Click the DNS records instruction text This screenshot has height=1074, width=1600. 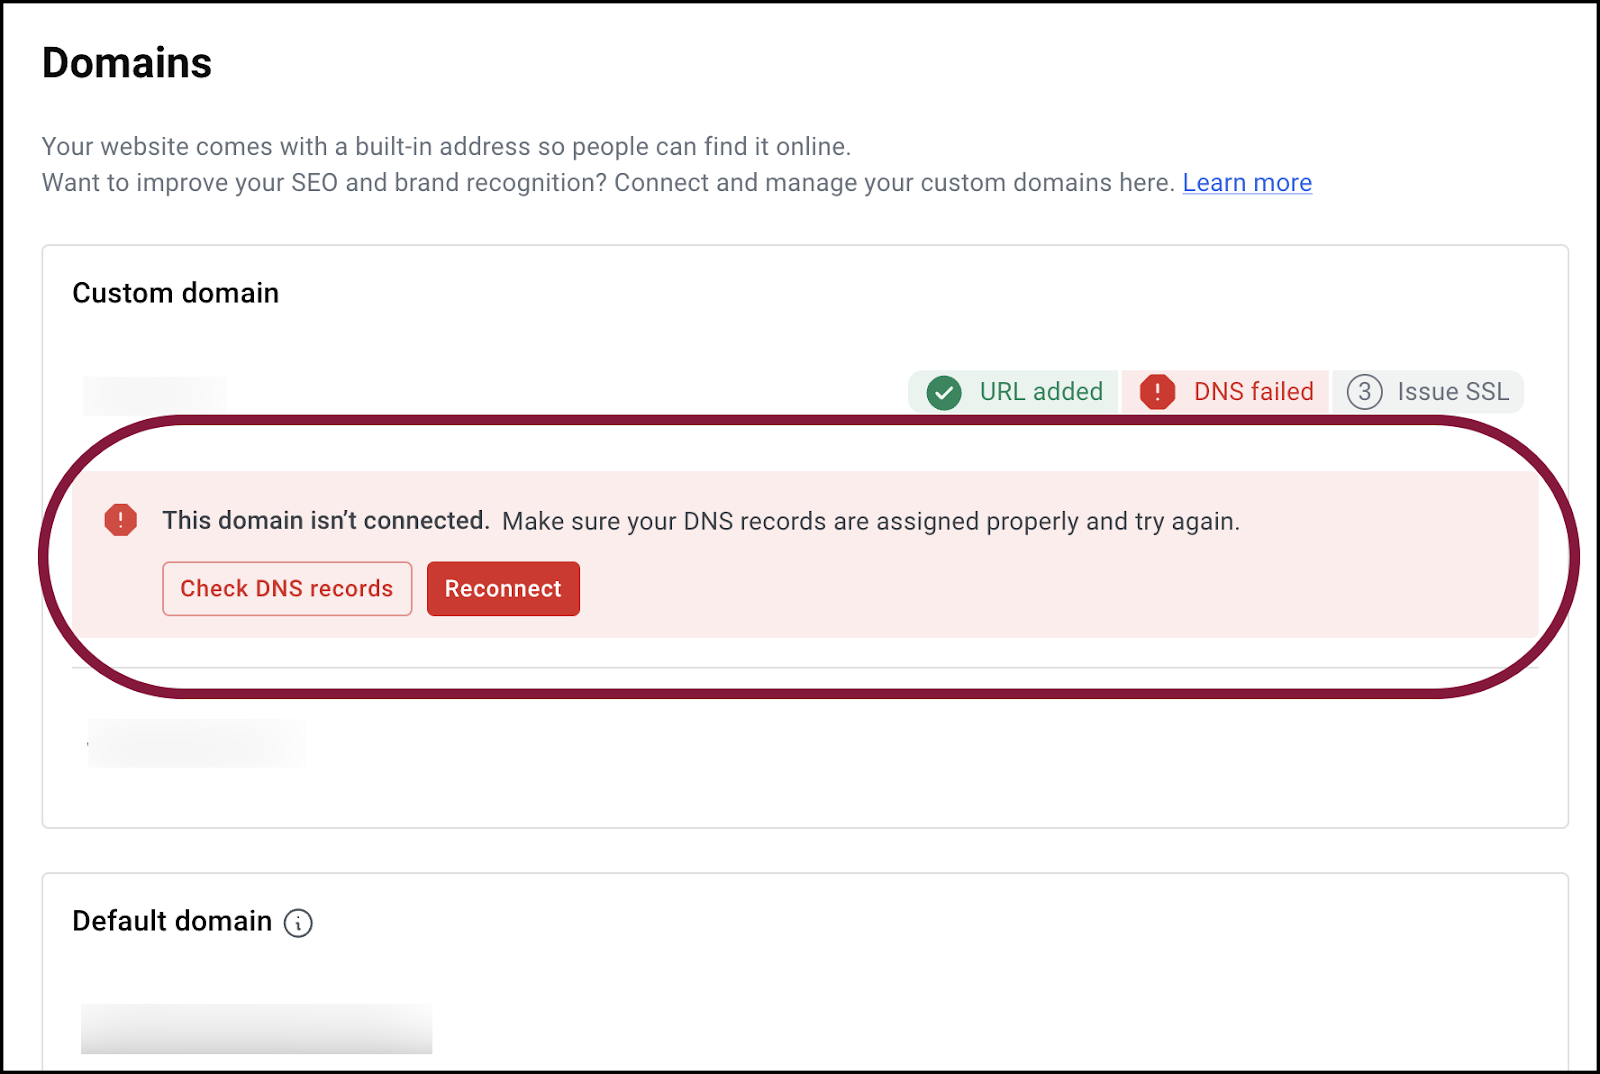tap(871, 521)
